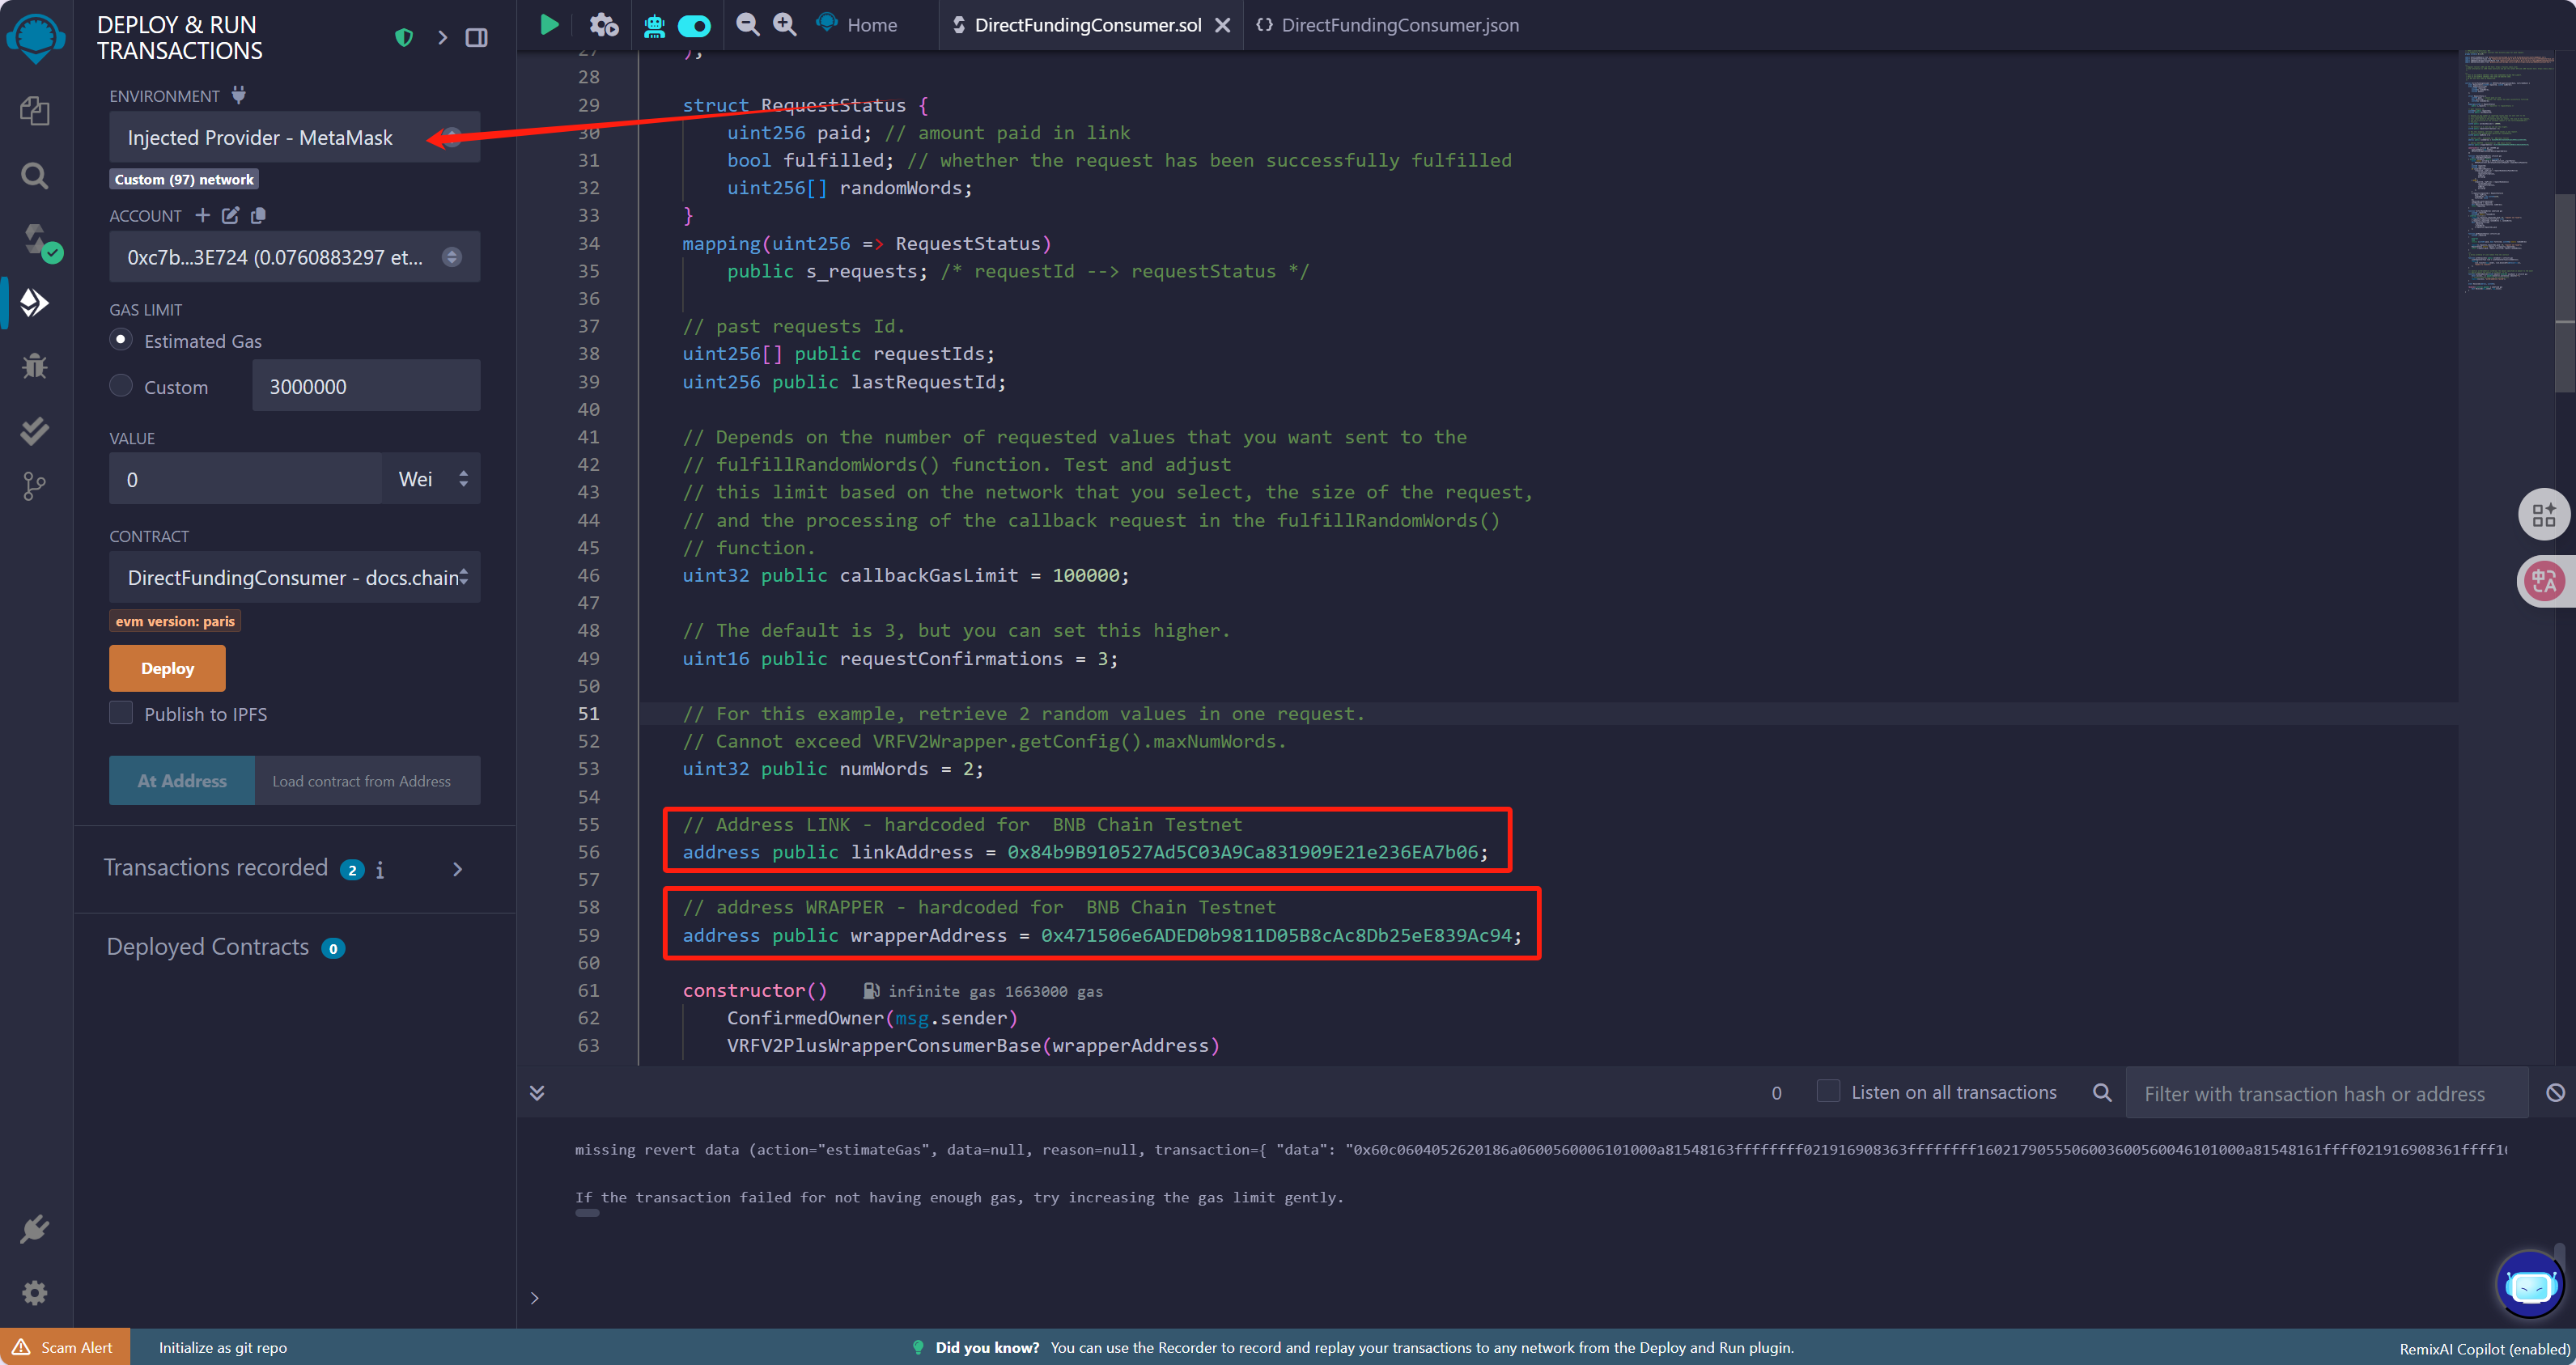Screen dimensions: 2576x1365
Task: Zoom out the editor font
Action: tap(747, 24)
